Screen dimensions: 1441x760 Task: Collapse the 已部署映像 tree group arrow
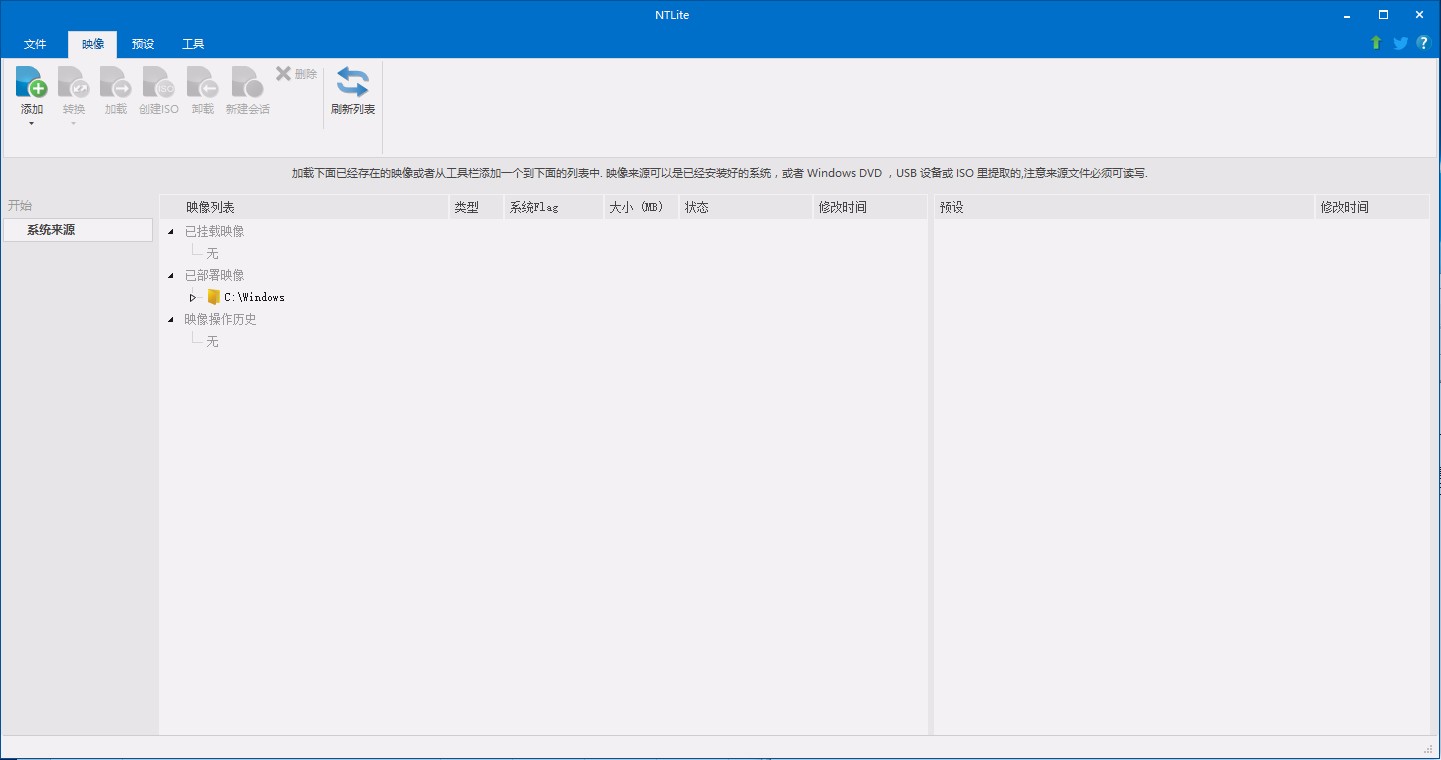(171, 275)
